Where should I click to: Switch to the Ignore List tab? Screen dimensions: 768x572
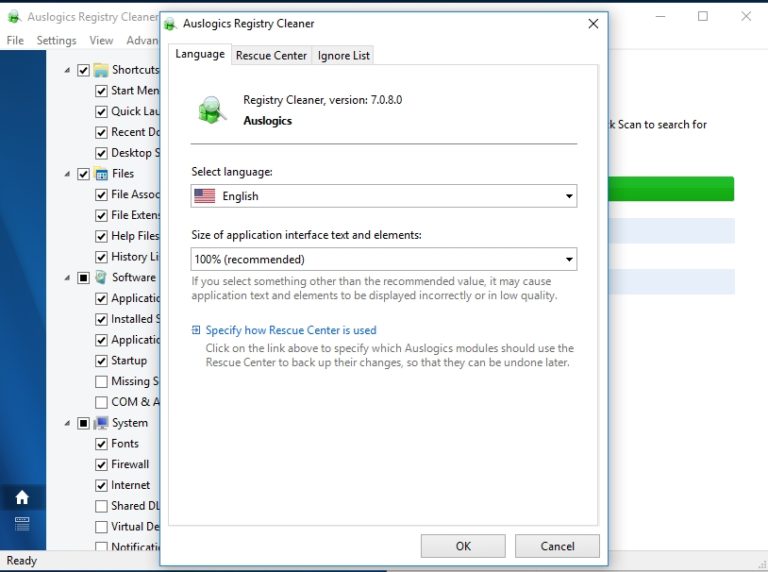click(343, 55)
